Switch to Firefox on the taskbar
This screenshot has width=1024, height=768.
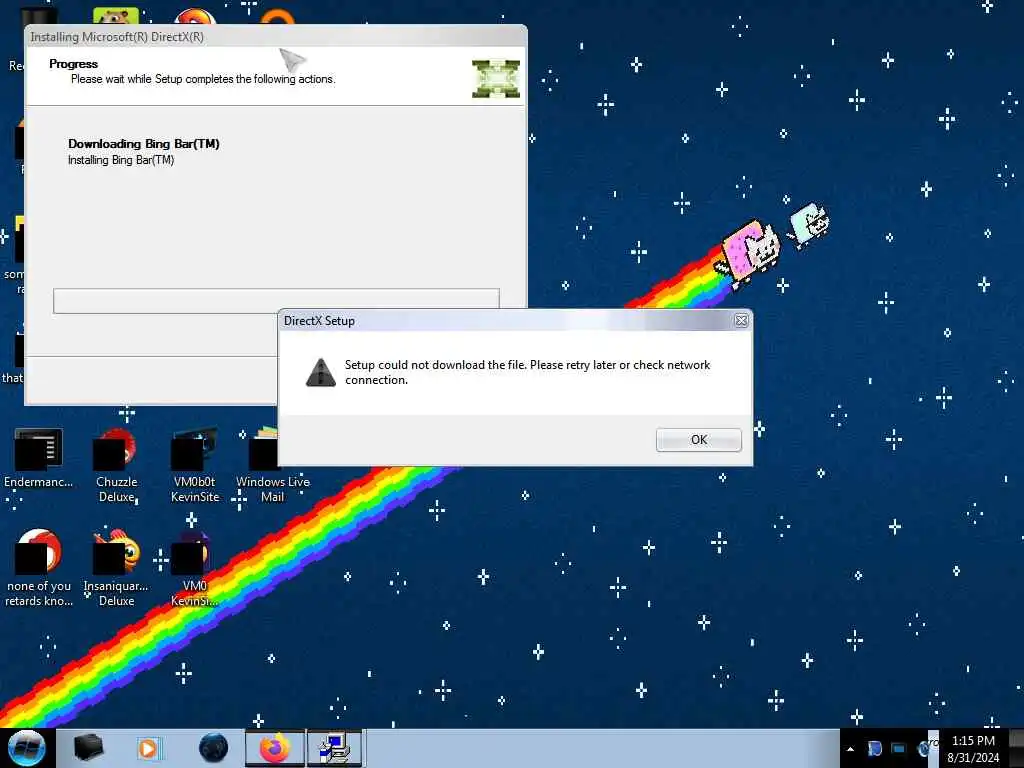click(275, 748)
